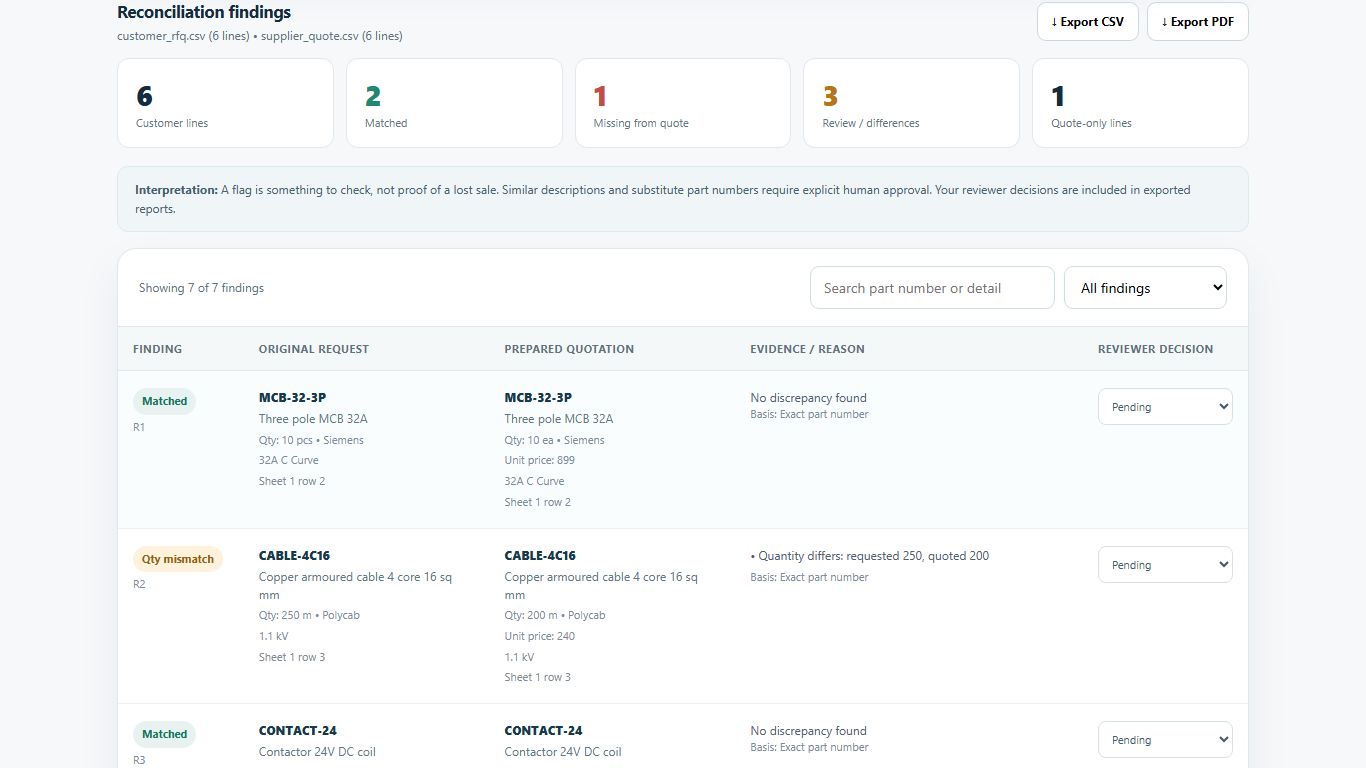
Task: Select the Review / differences card
Action: coord(911,103)
